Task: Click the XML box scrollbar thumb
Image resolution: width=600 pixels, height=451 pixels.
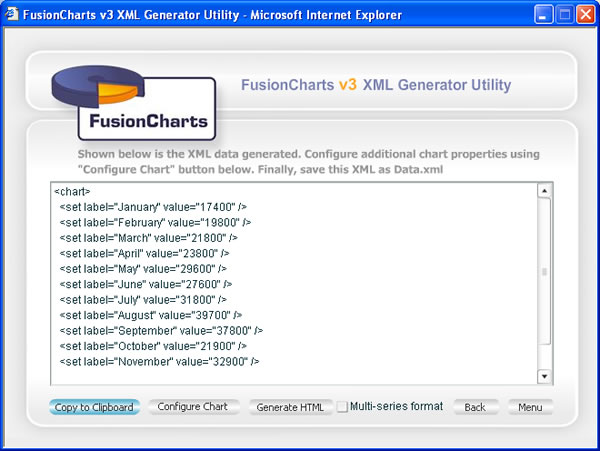Action: click(x=544, y=271)
